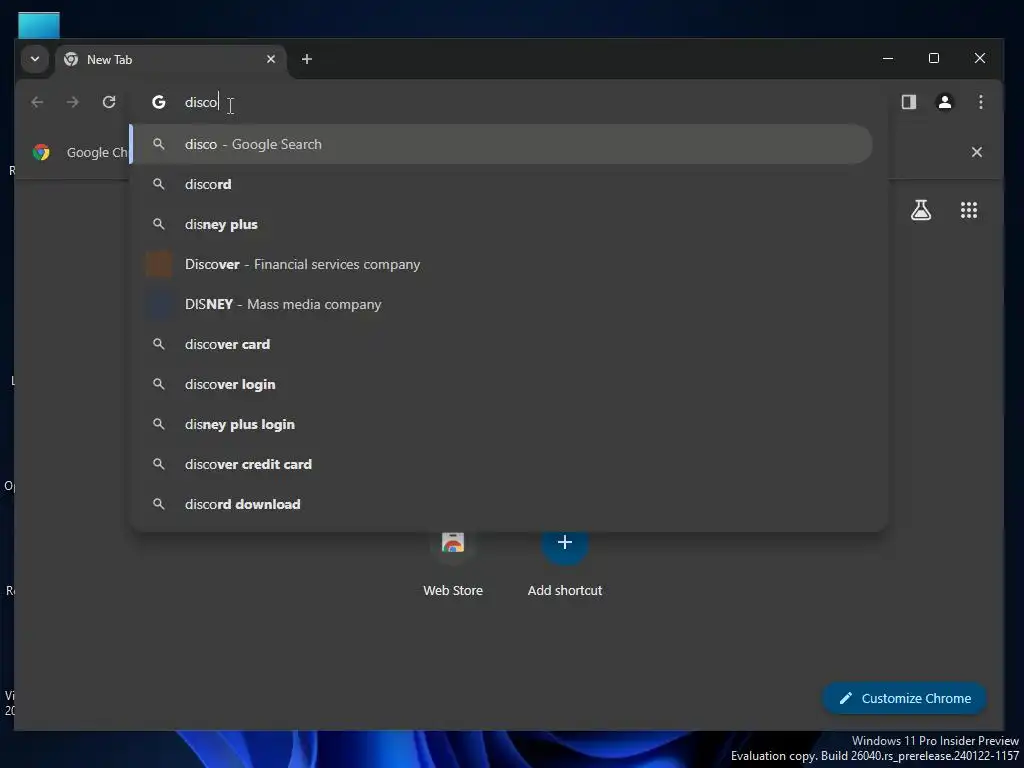Open the side panel icon
The image size is (1024, 768).
(x=908, y=102)
